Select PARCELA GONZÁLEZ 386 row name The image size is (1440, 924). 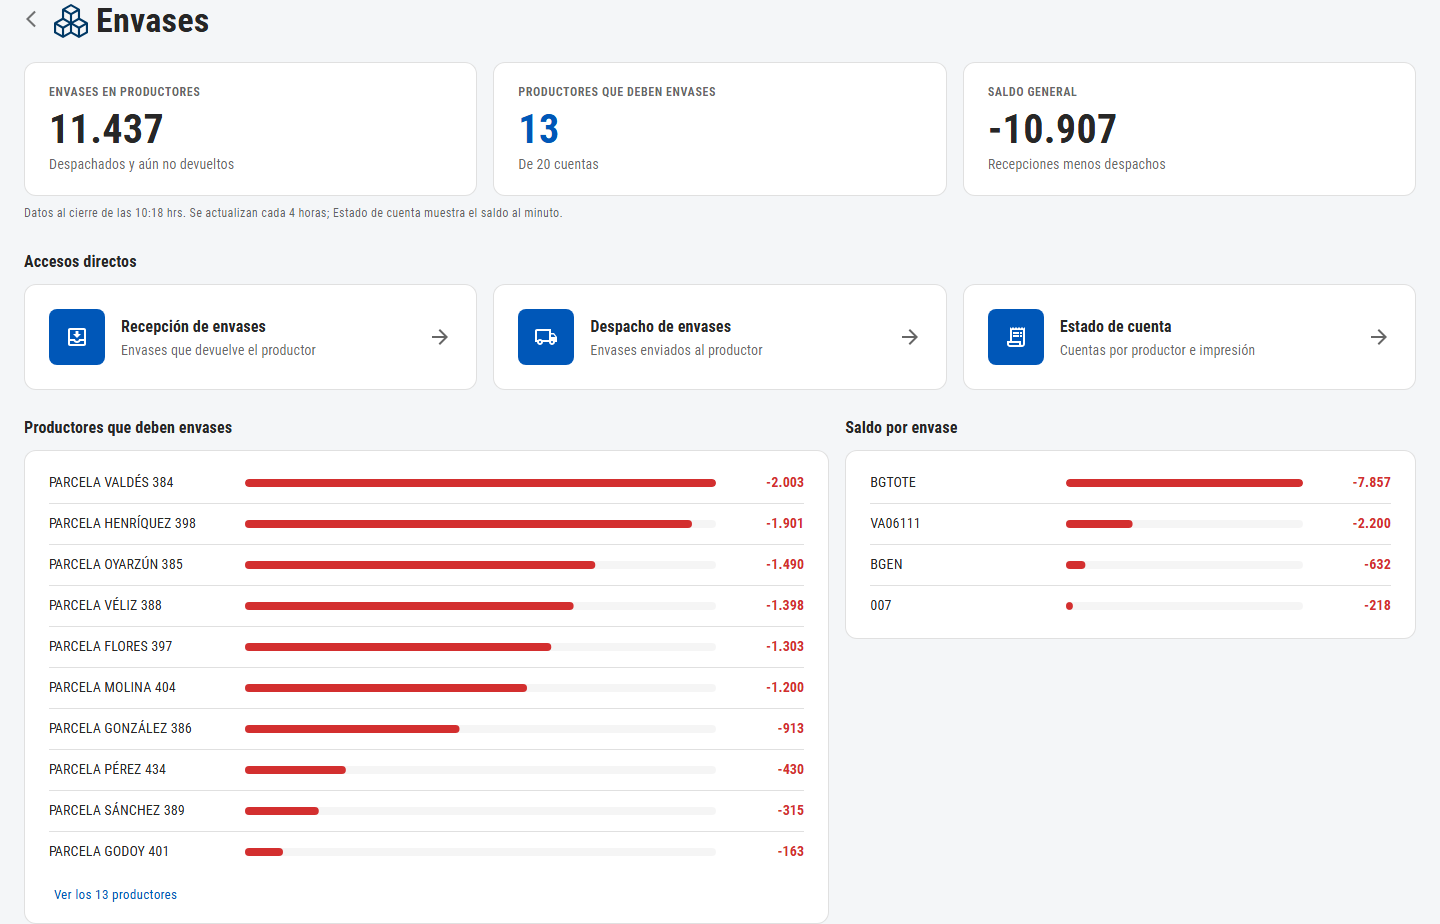tap(120, 729)
